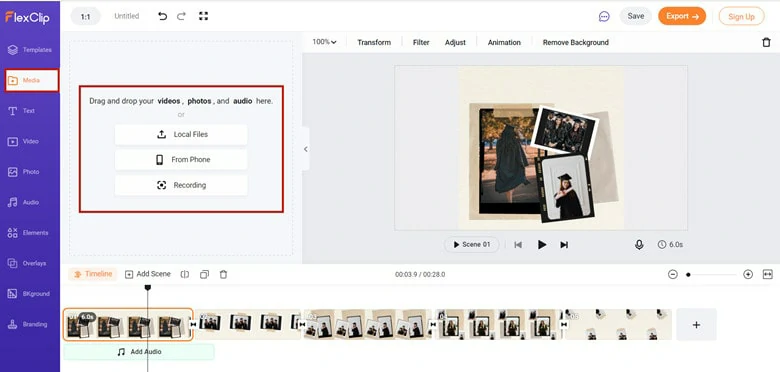Click the Add Audio track bar
Image resolution: width=780 pixels, height=372 pixels.
(x=139, y=352)
